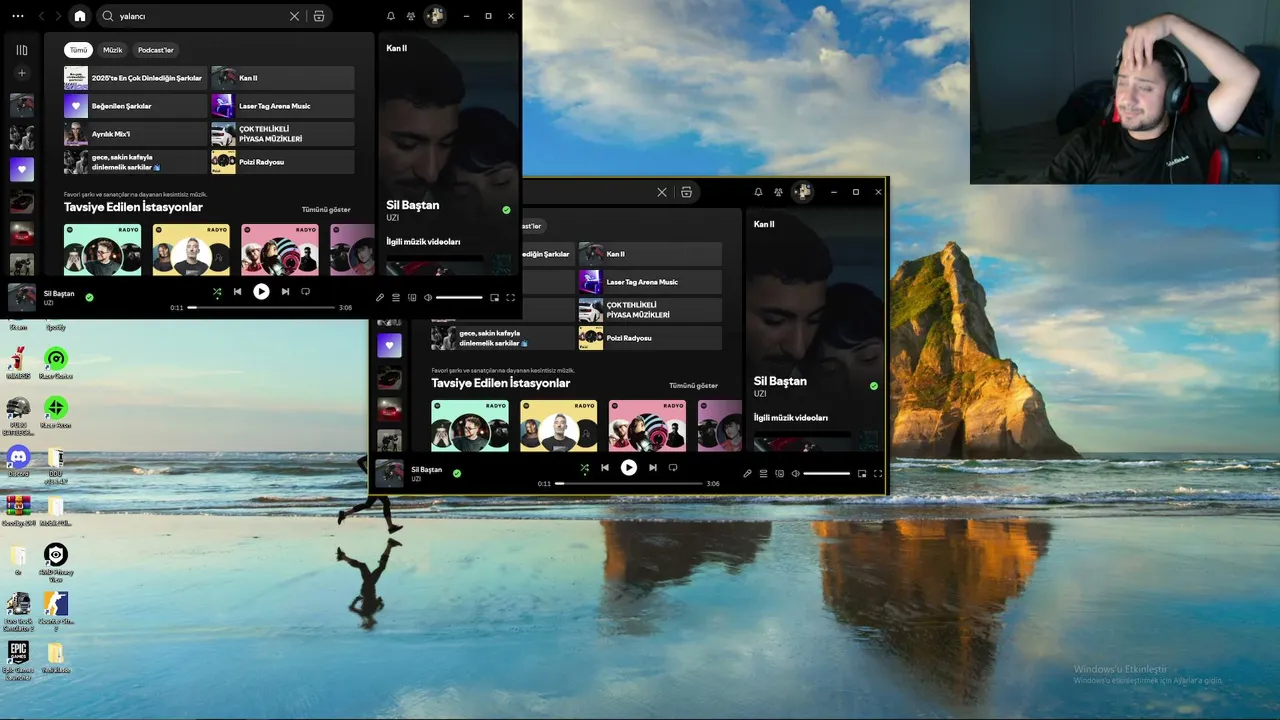
Task: Open Polzi Radyosu in the top-left window
Action: point(283,162)
